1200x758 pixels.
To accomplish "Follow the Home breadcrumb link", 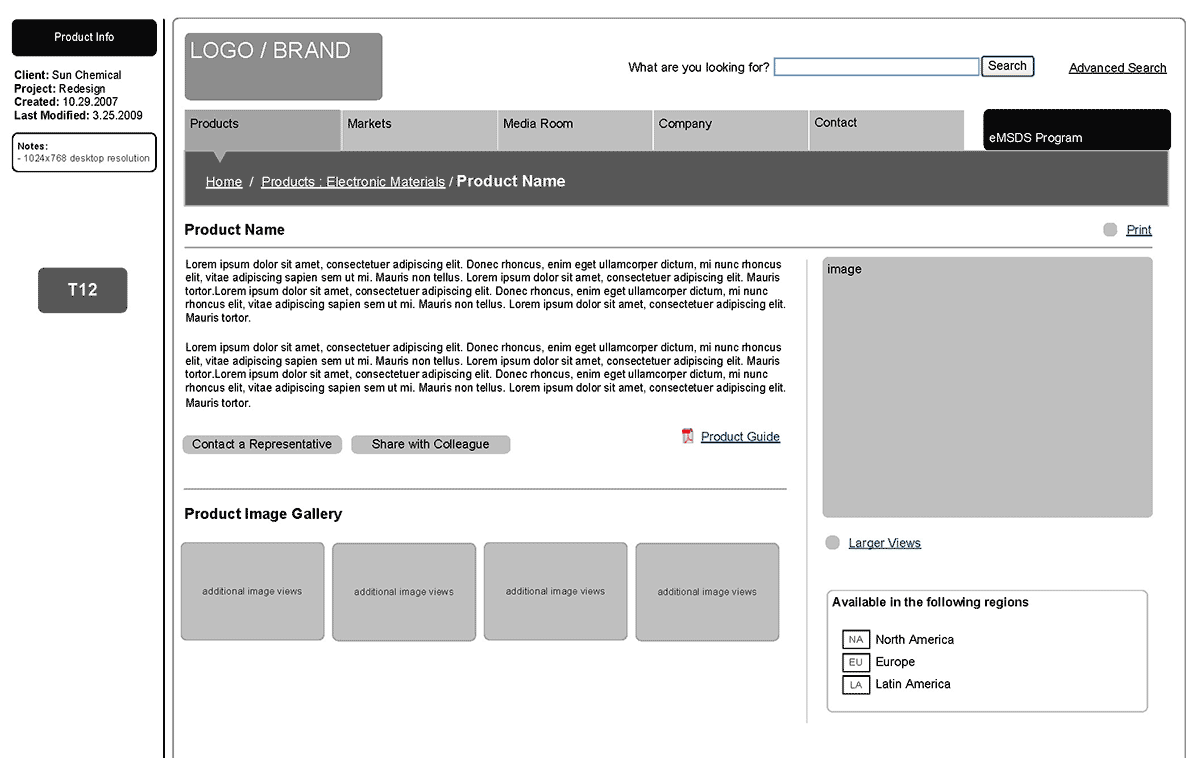I will click(224, 182).
